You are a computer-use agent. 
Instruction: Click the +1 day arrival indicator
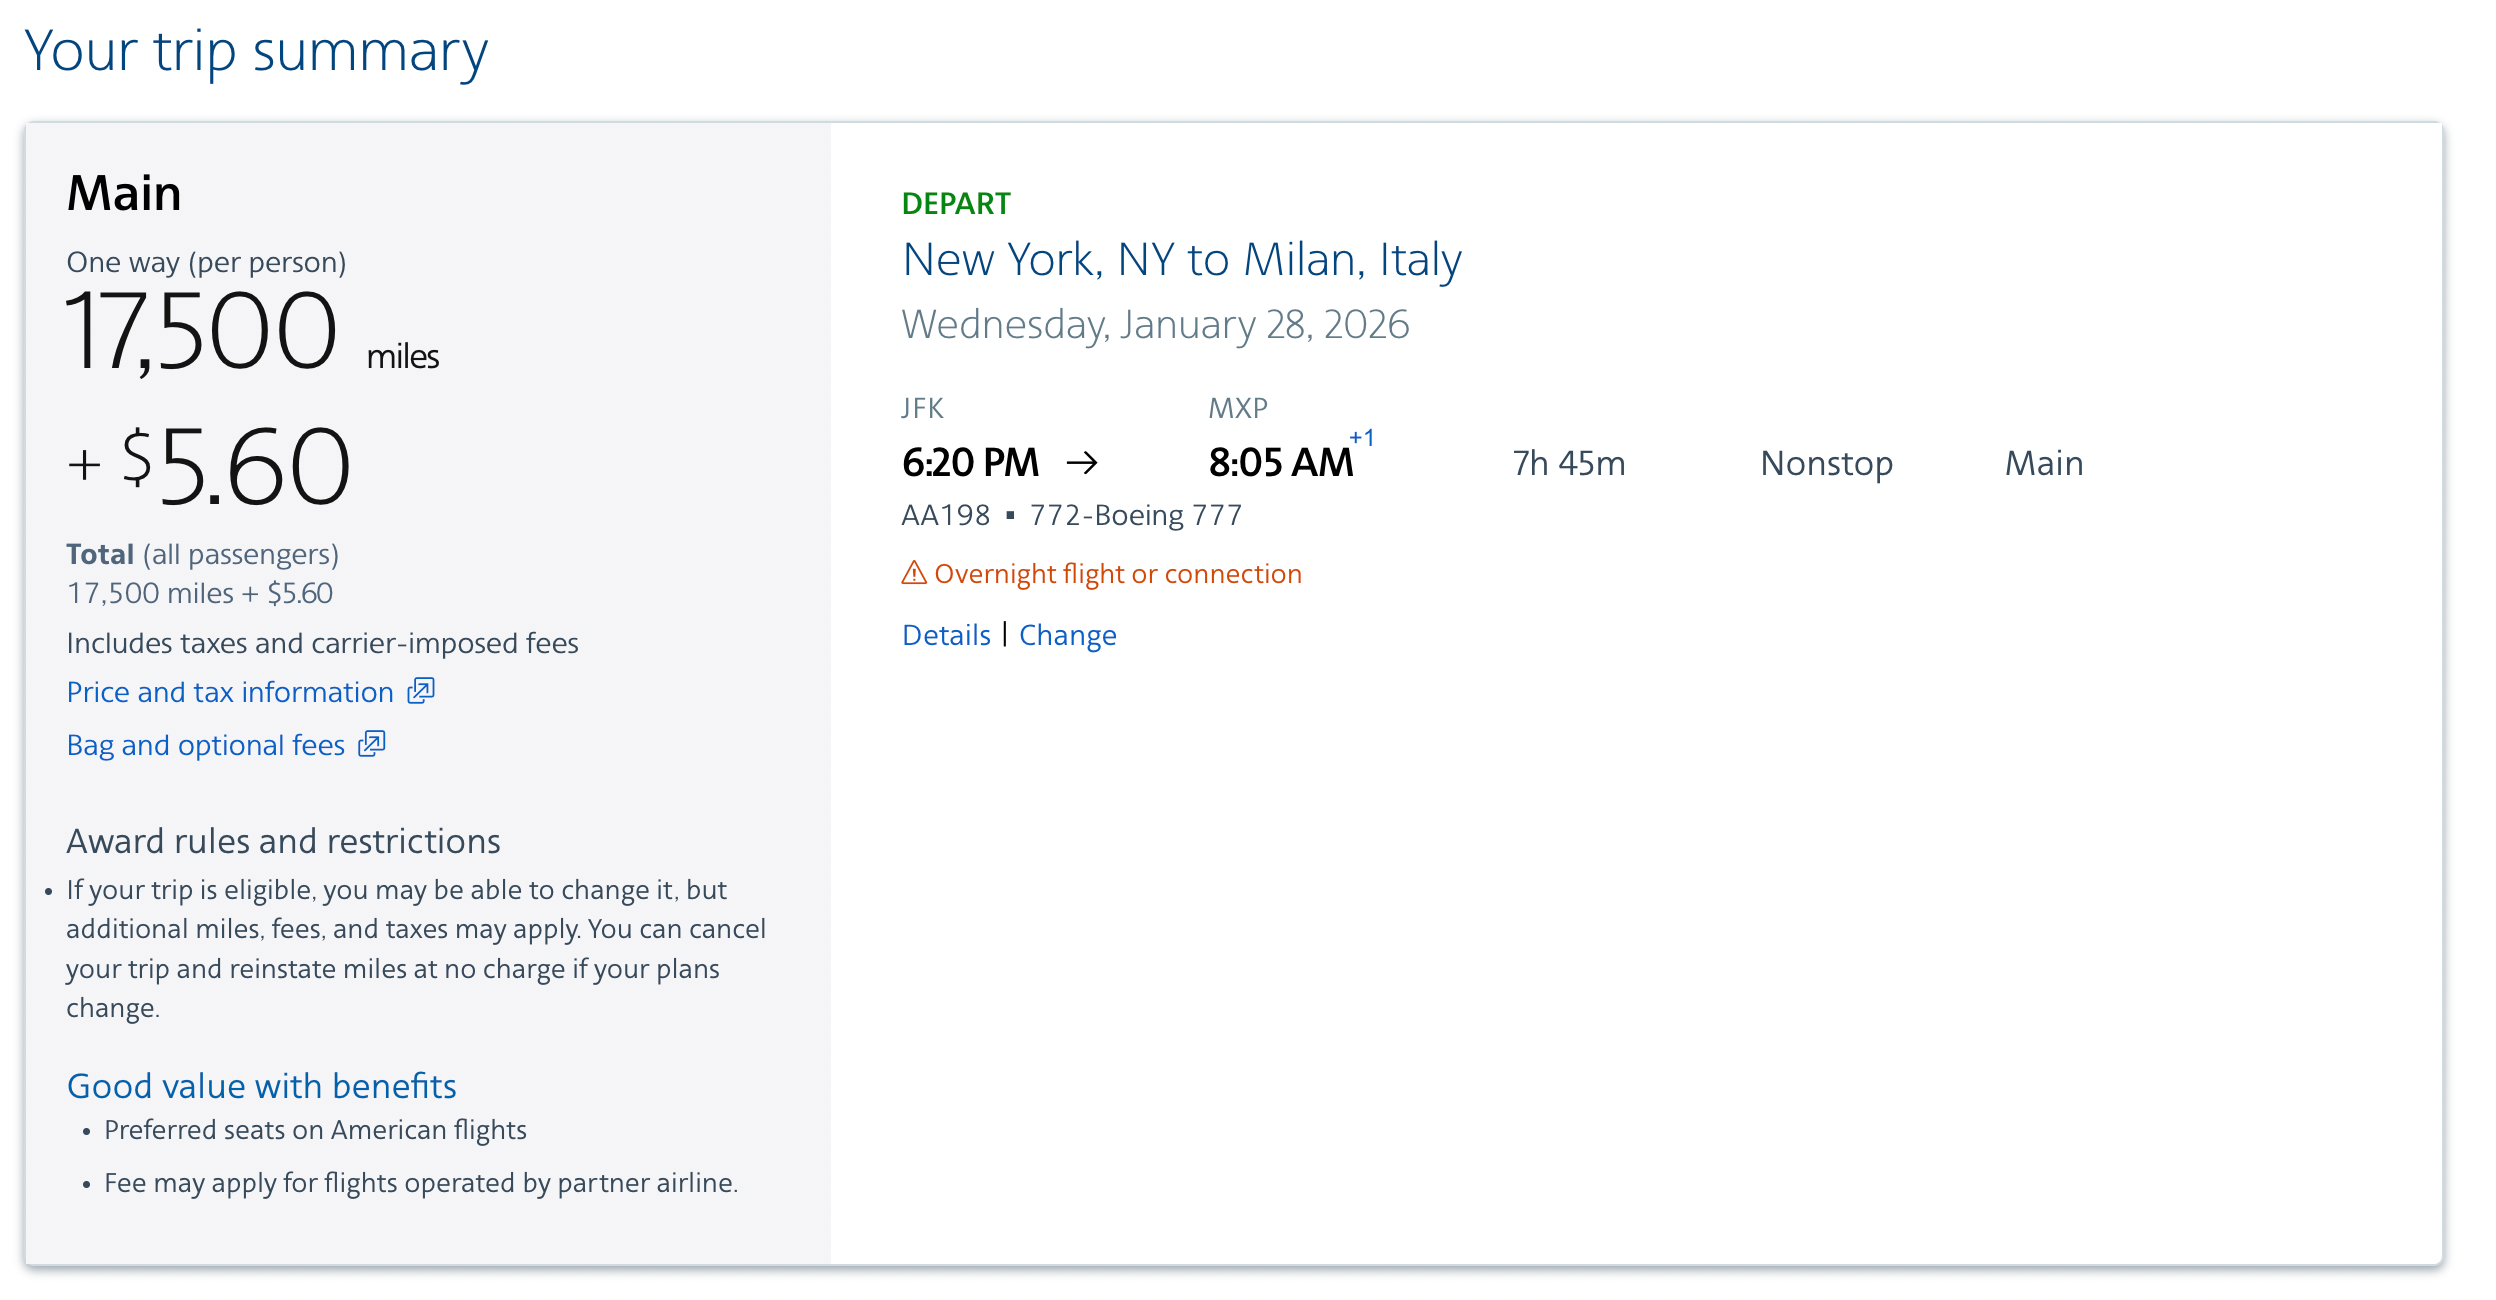(x=1362, y=437)
